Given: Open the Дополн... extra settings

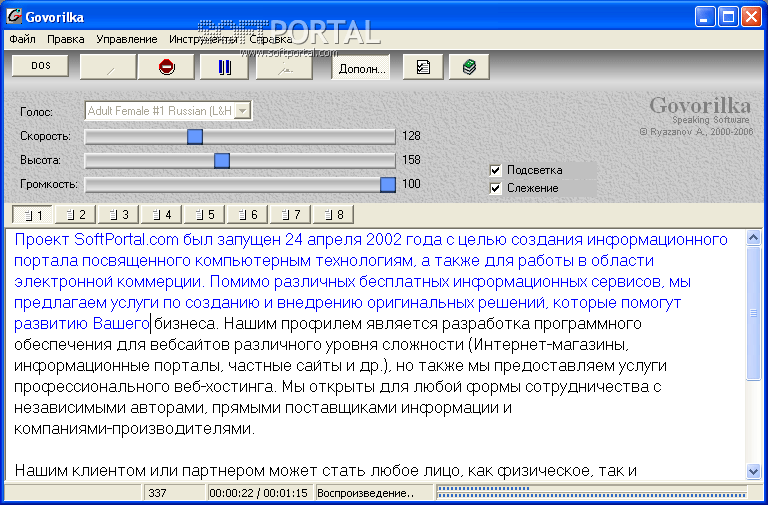Looking at the screenshot, I should tap(360, 68).
